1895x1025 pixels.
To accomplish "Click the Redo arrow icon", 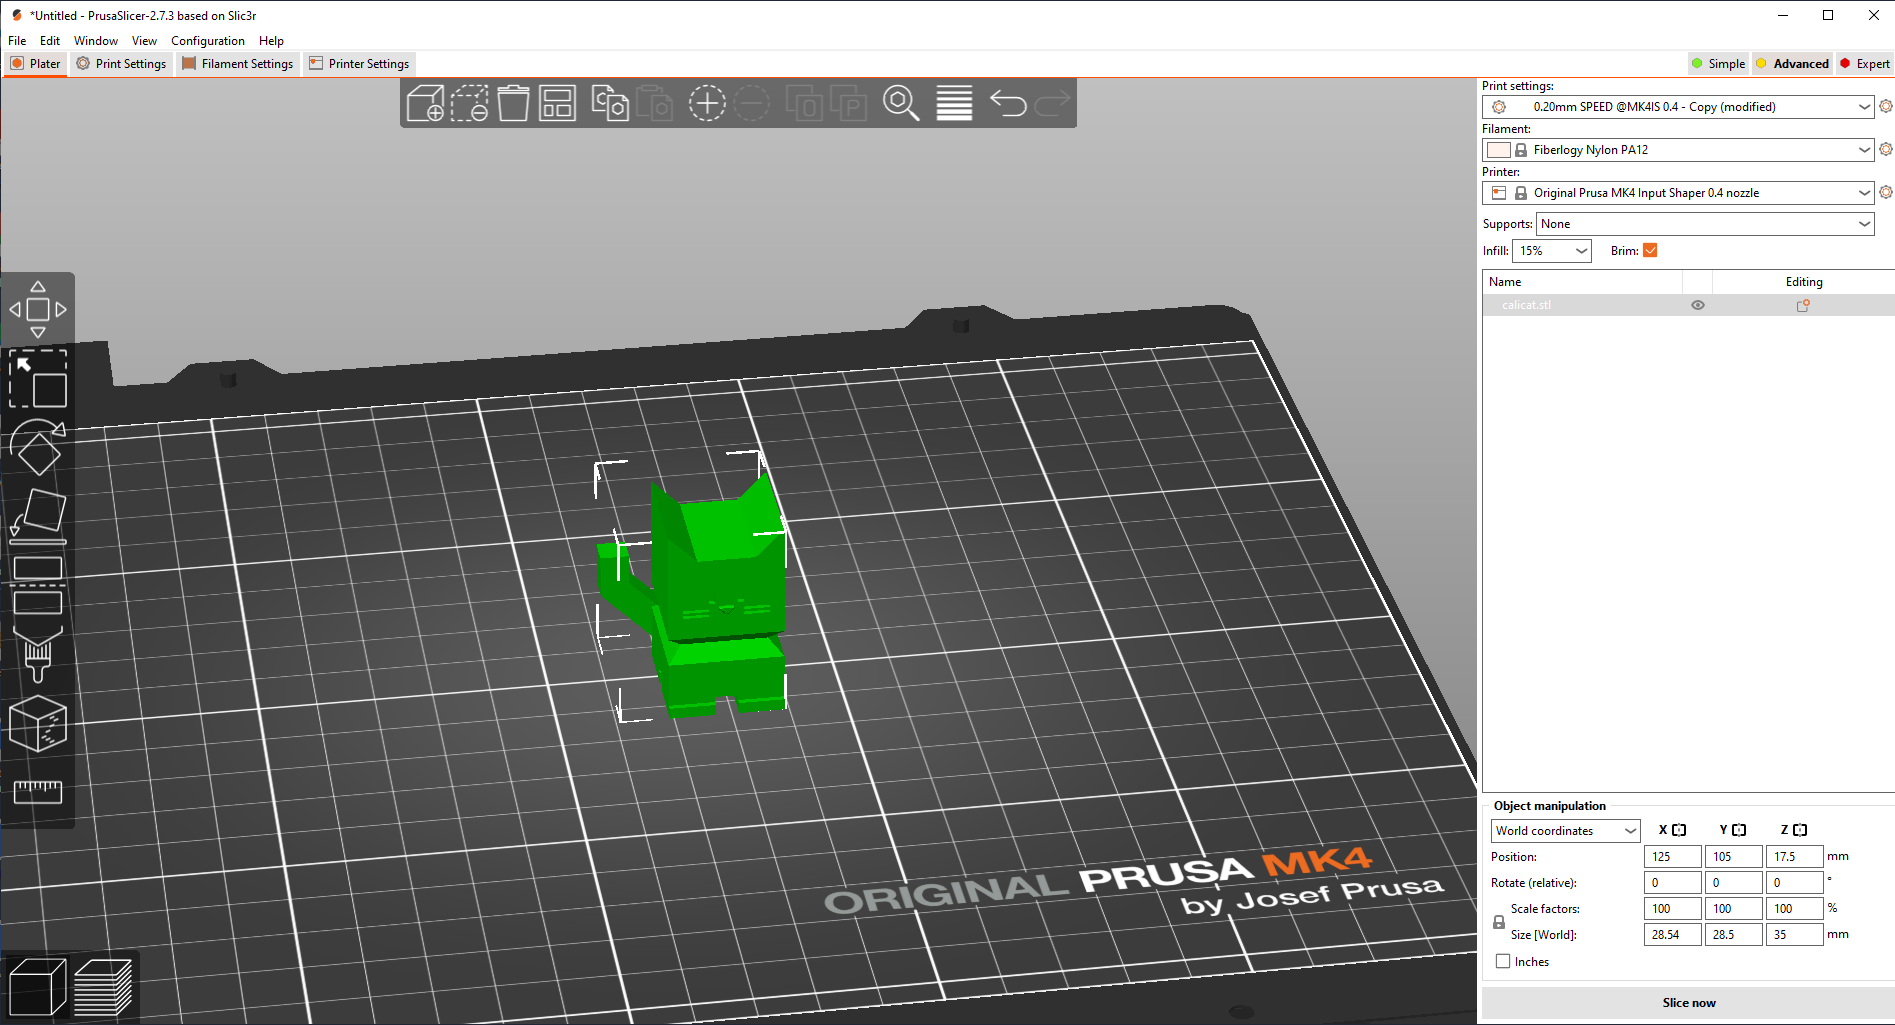I will coord(1052,103).
